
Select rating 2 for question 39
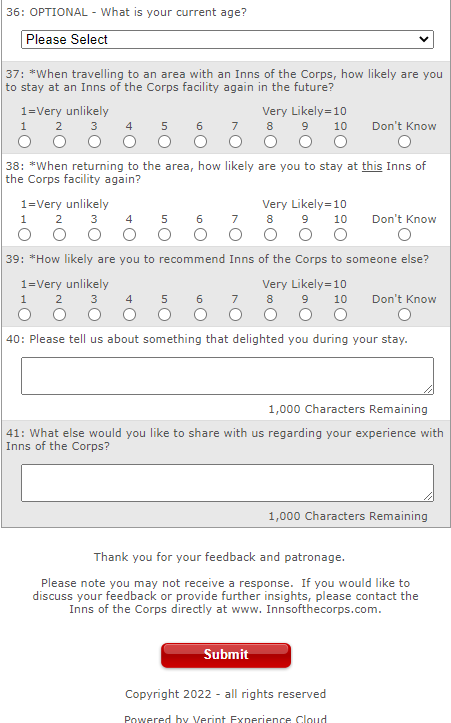pyautogui.click(x=59, y=315)
